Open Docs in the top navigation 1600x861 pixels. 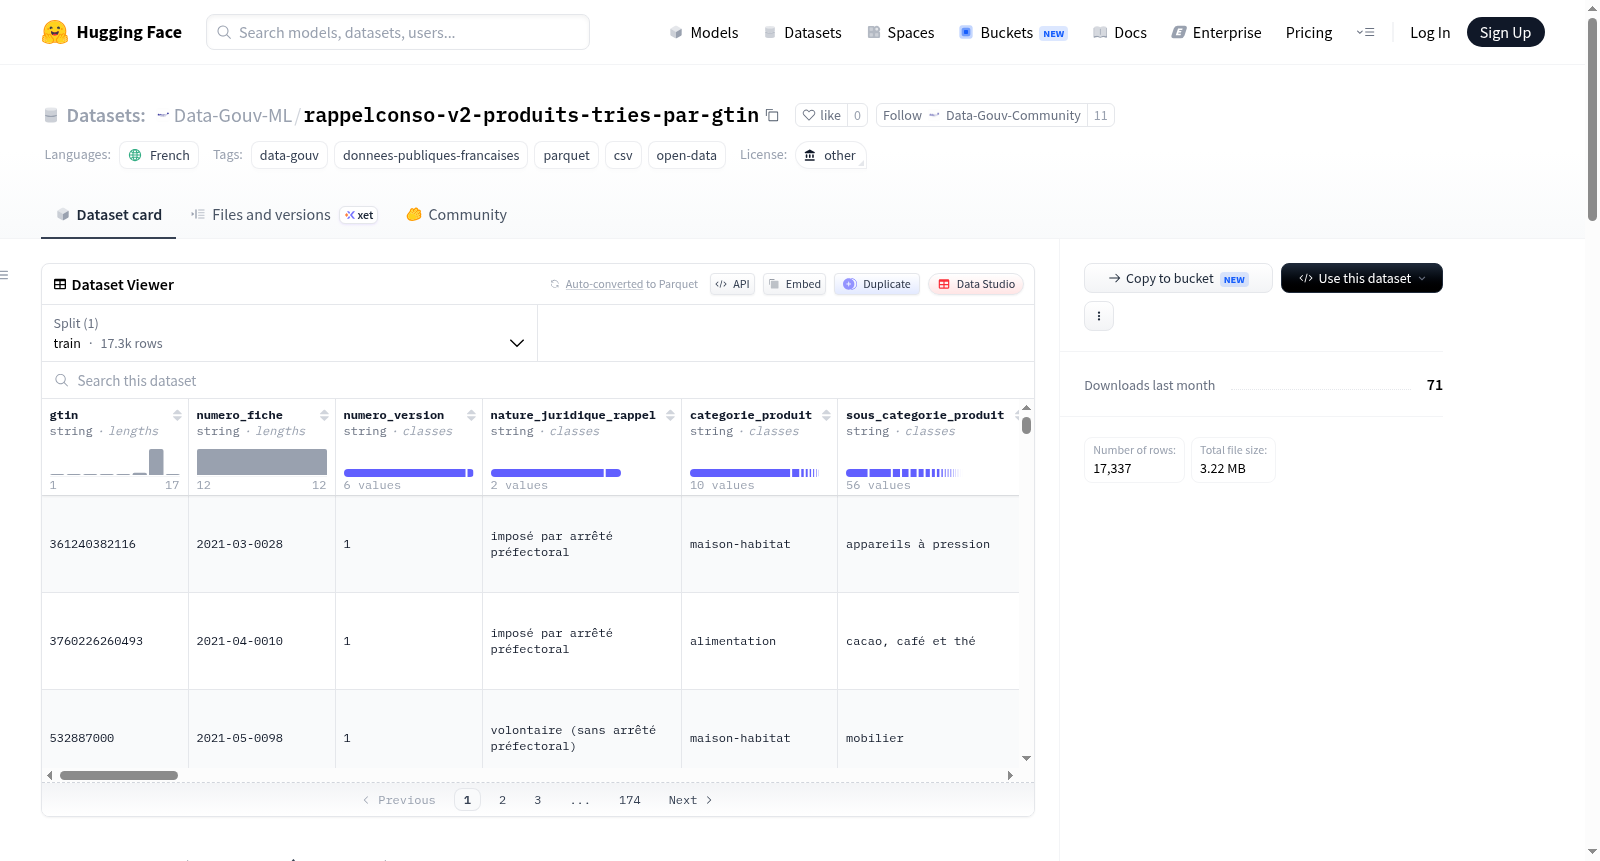coord(1119,32)
